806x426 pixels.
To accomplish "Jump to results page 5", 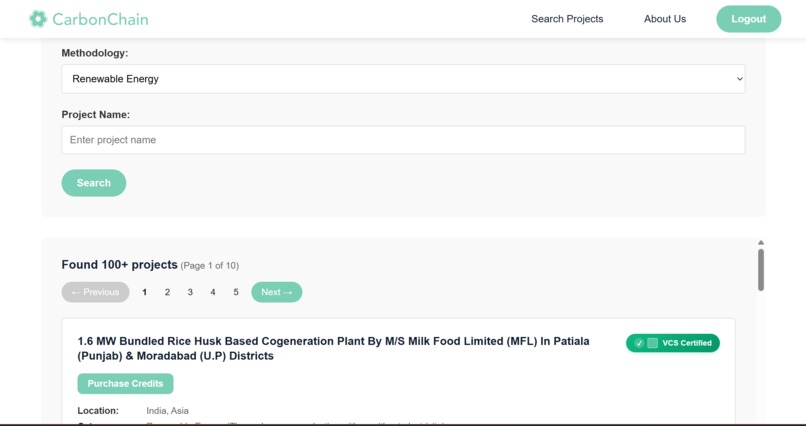I will [236, 292].
